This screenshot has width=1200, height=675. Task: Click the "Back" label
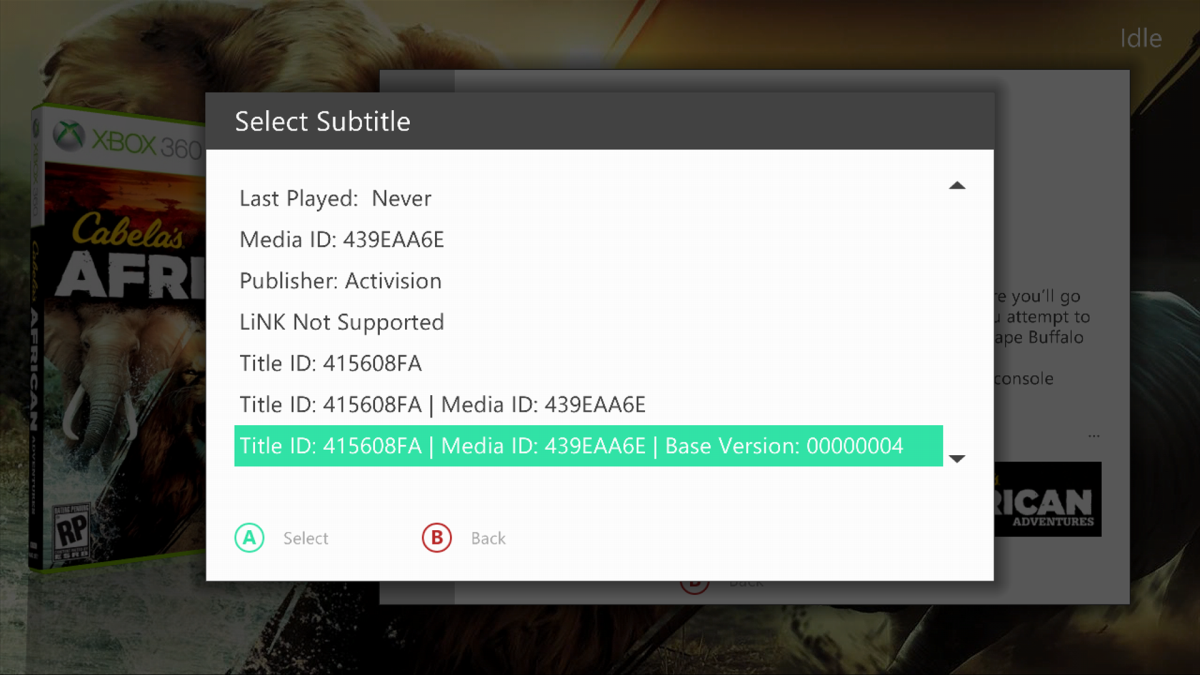point(488,538)
